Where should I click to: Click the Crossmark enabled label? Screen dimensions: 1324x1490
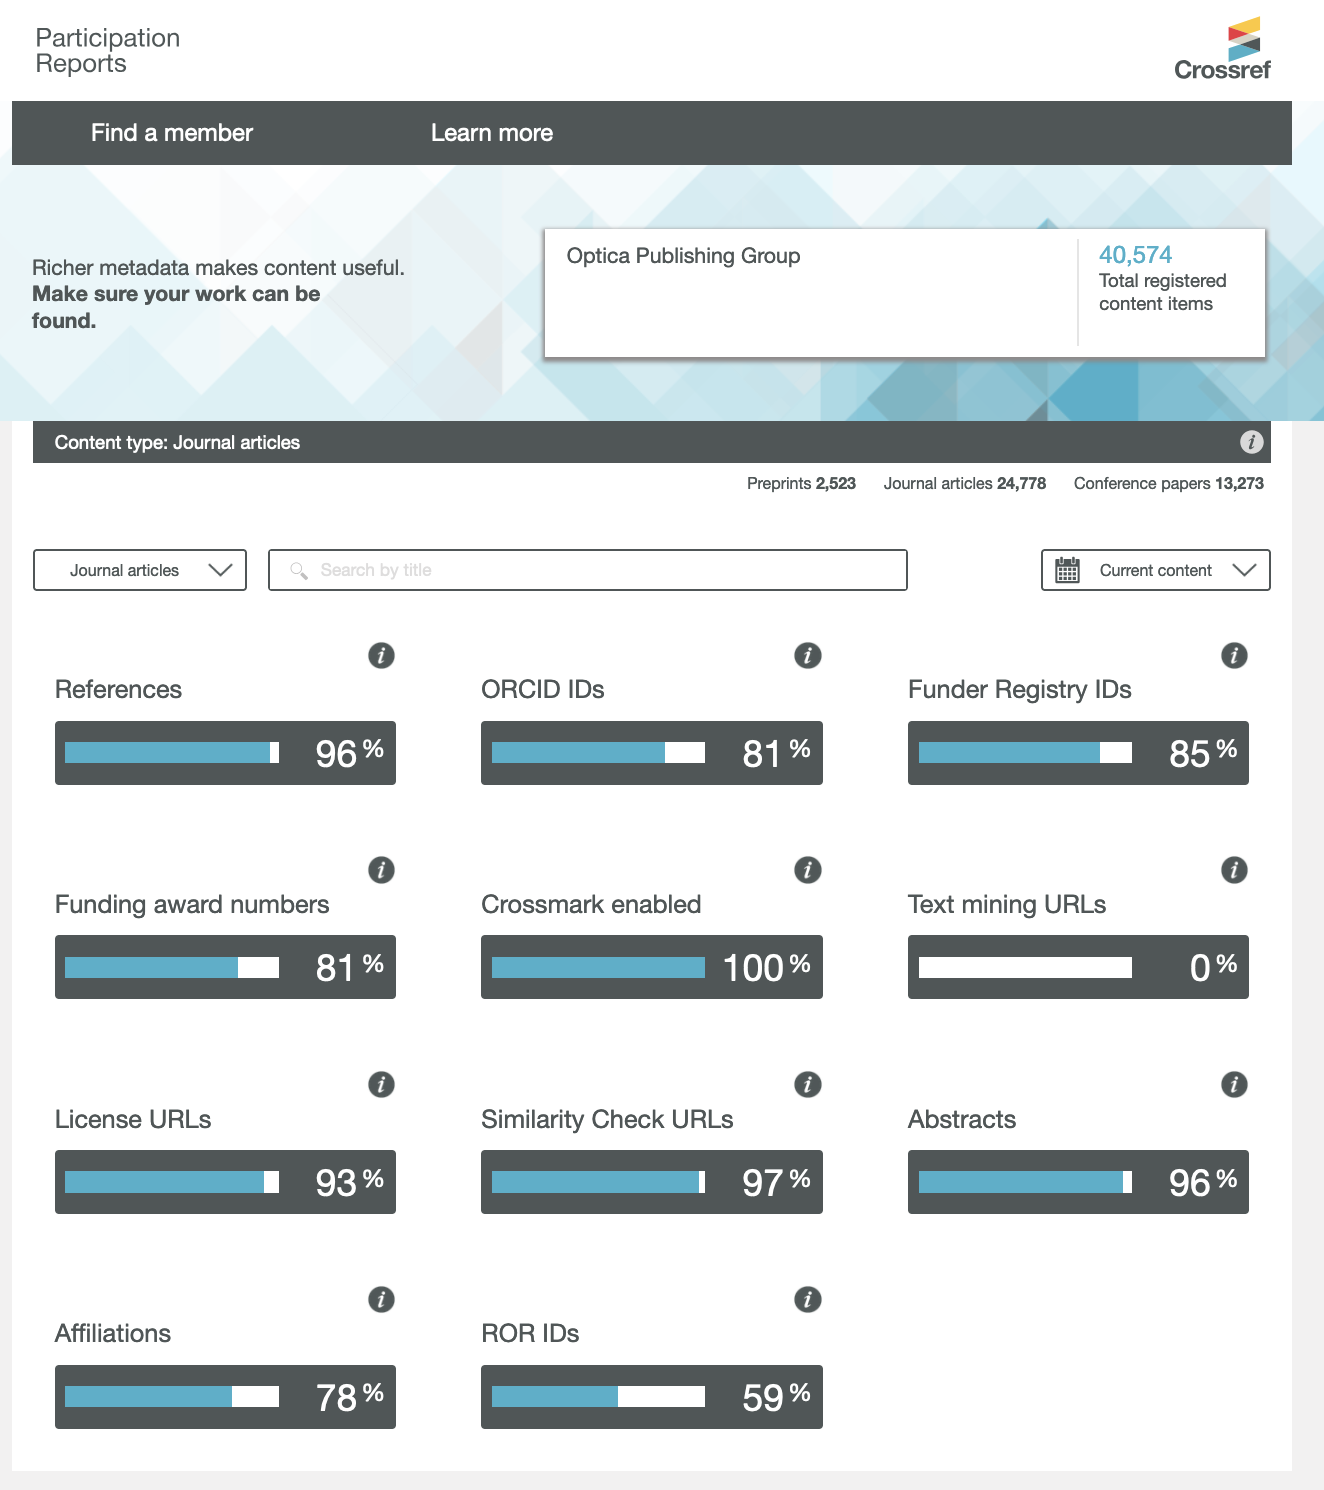point(591,904)
